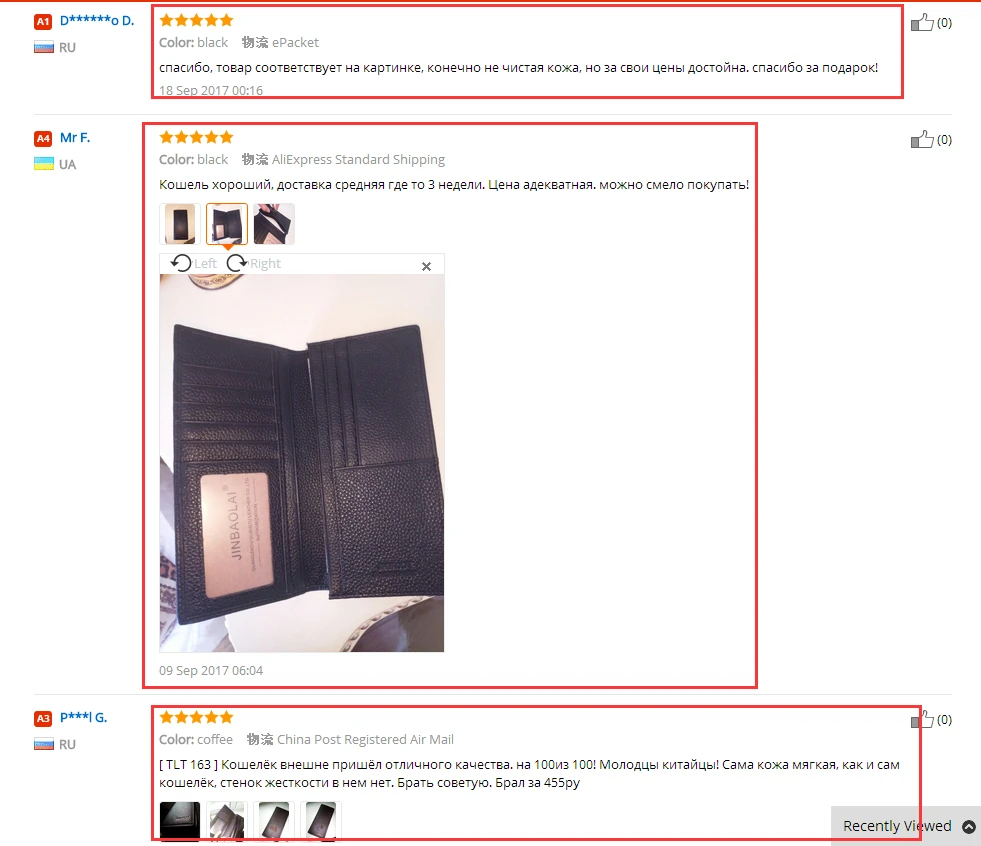
Task: Click the A4 buyer level badge
Action: (43, 138)
